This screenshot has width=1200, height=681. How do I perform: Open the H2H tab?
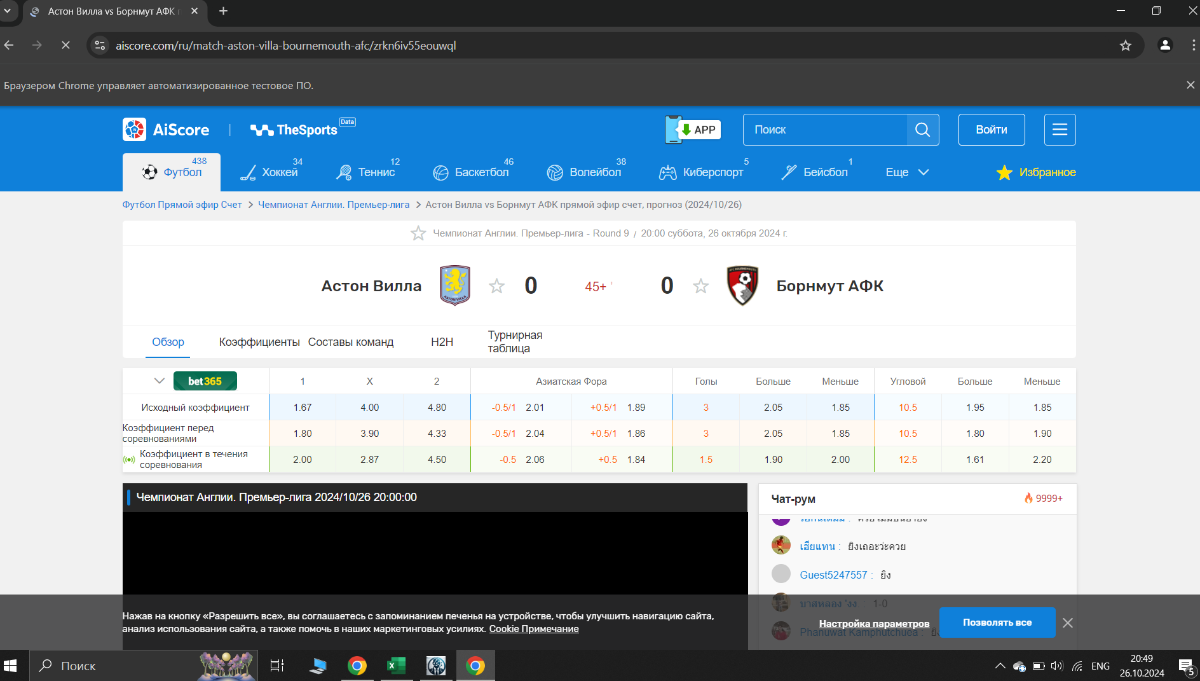442,342
